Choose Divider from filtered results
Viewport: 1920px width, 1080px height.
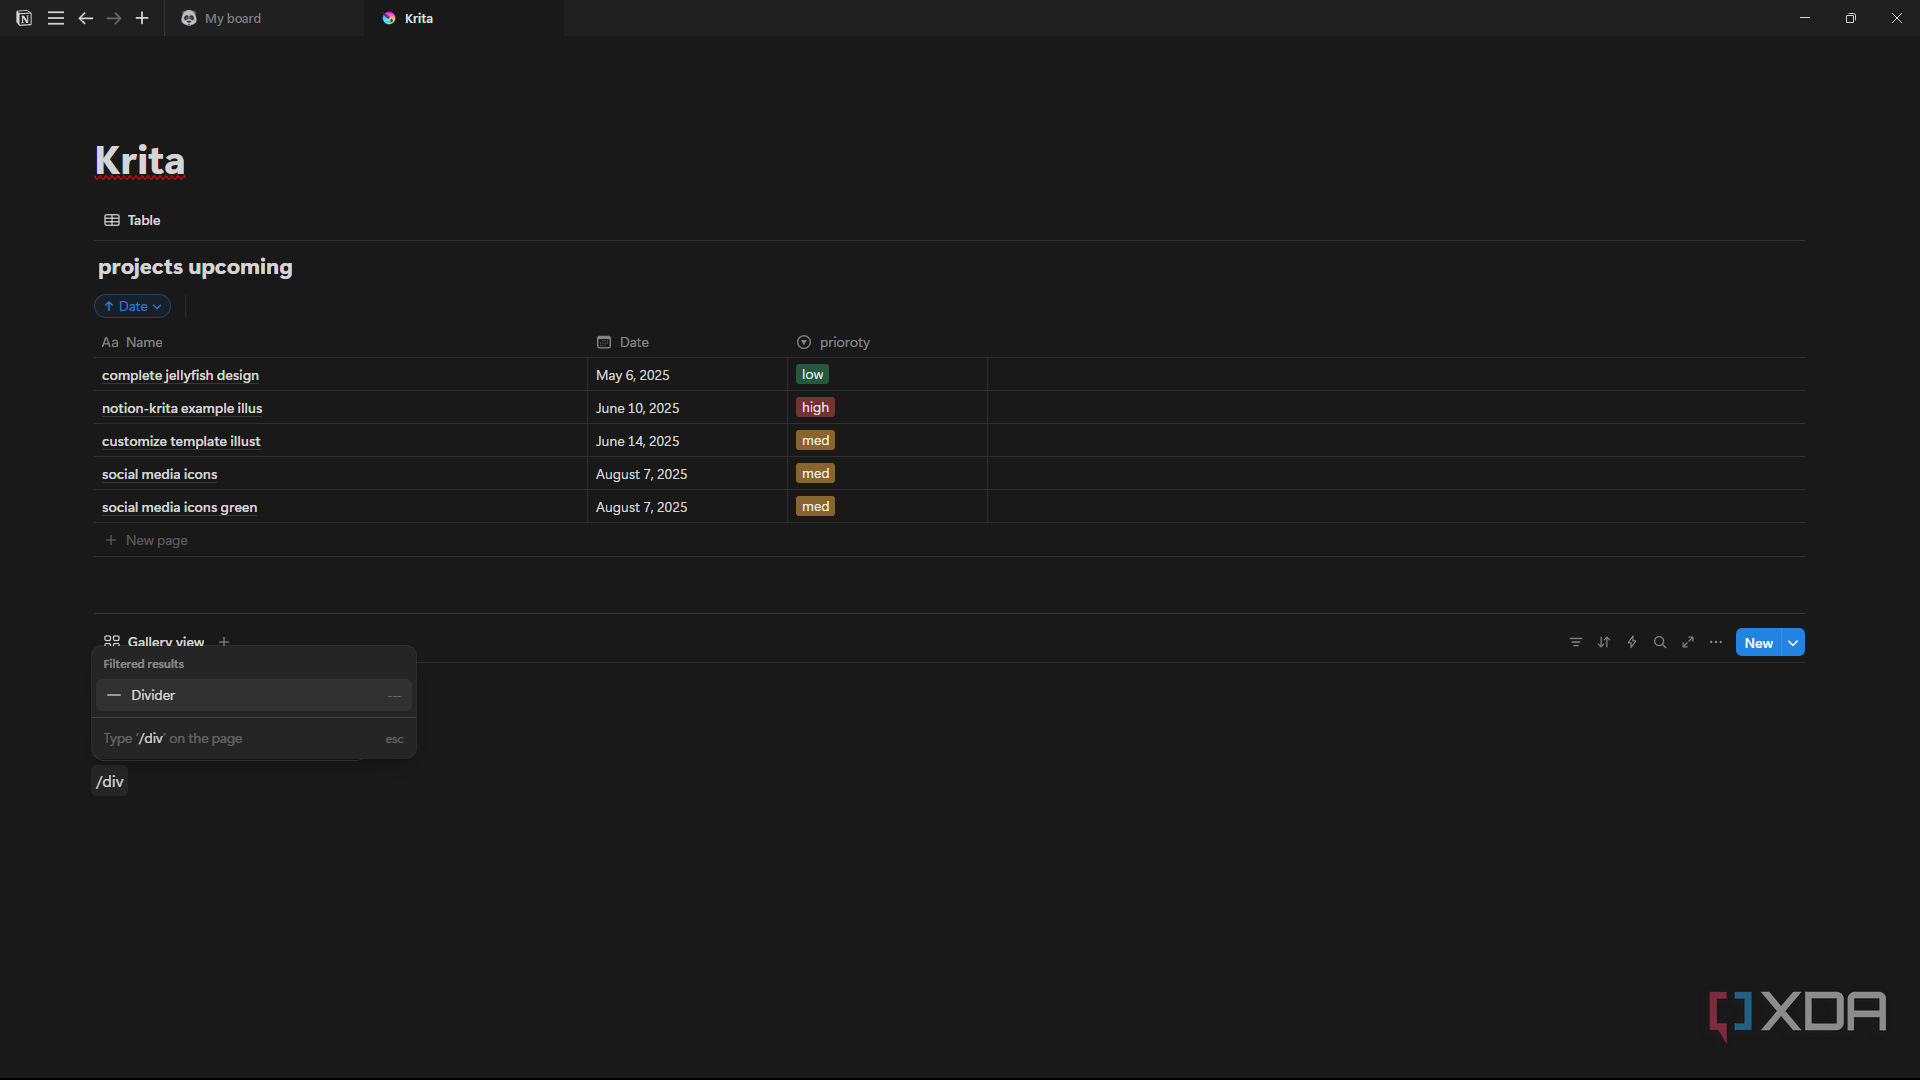(254, 695)
